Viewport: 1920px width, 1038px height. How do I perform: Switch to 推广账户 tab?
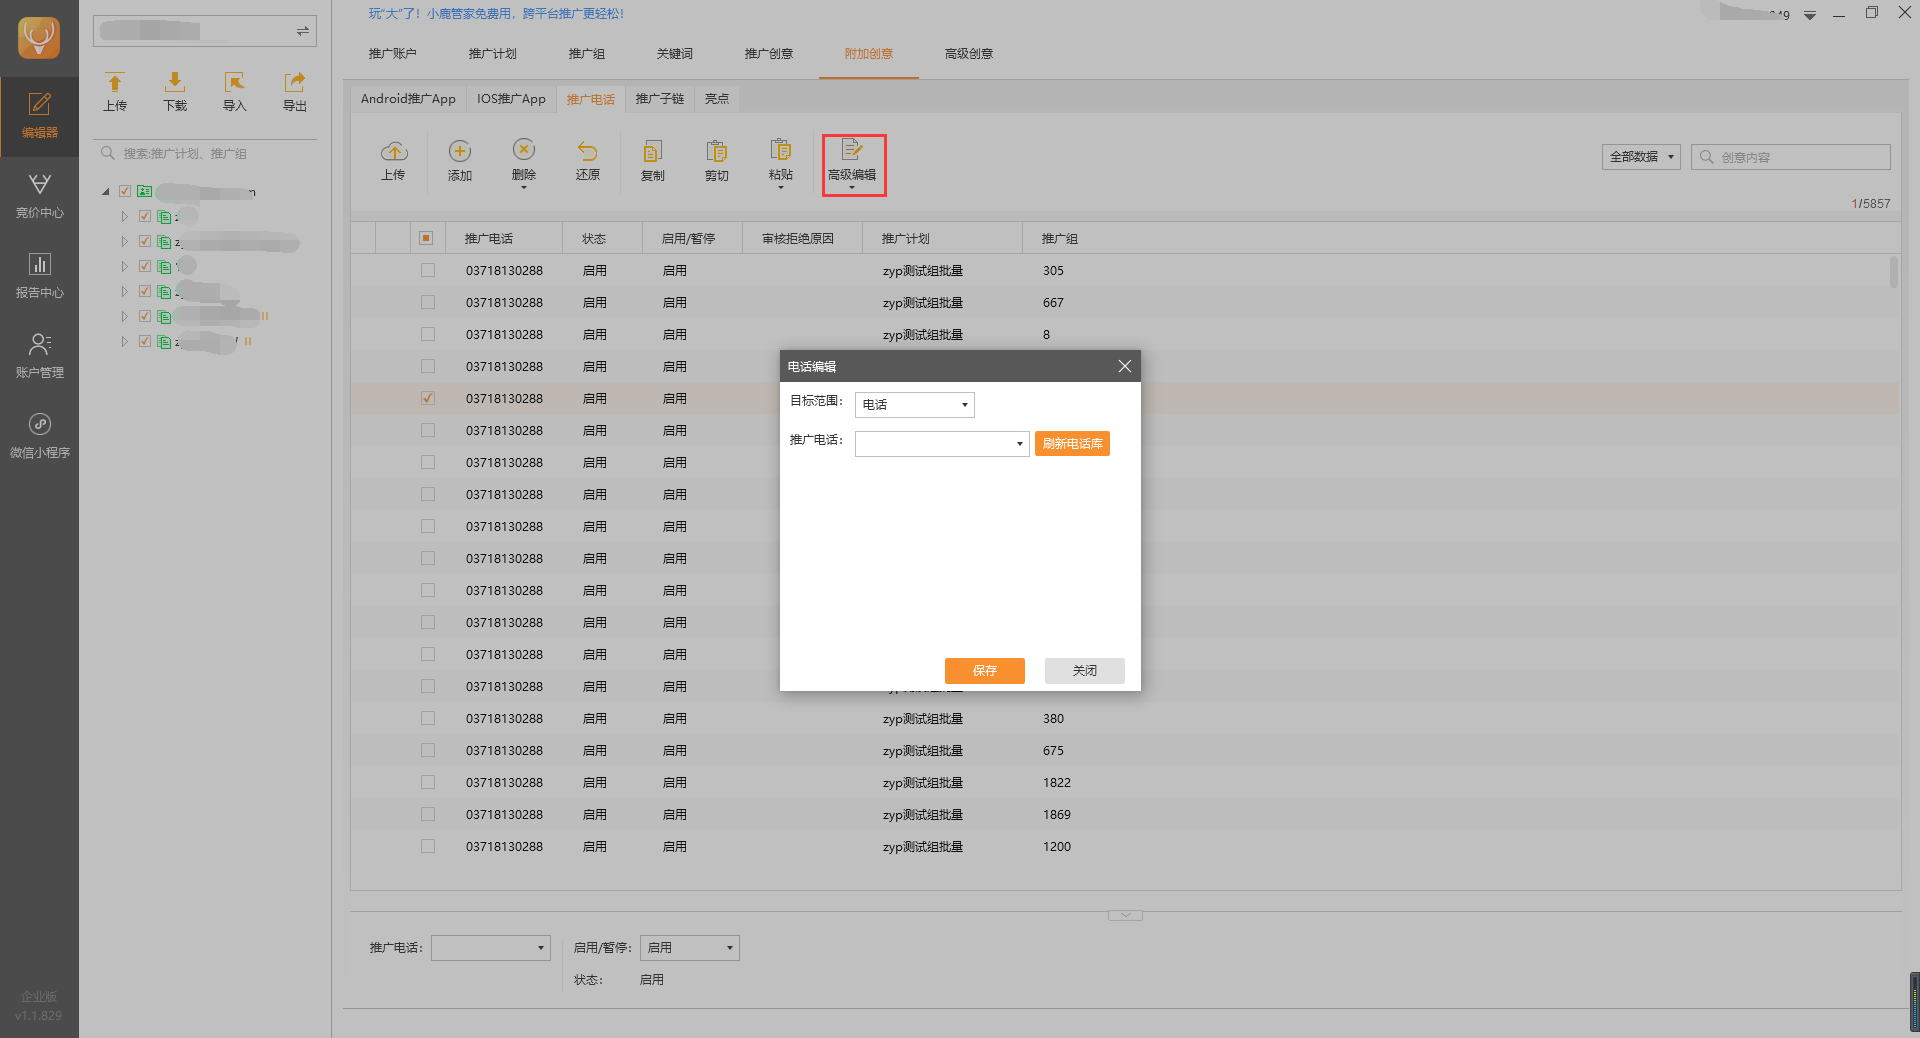pyautogui.click(x=392, y=54)
